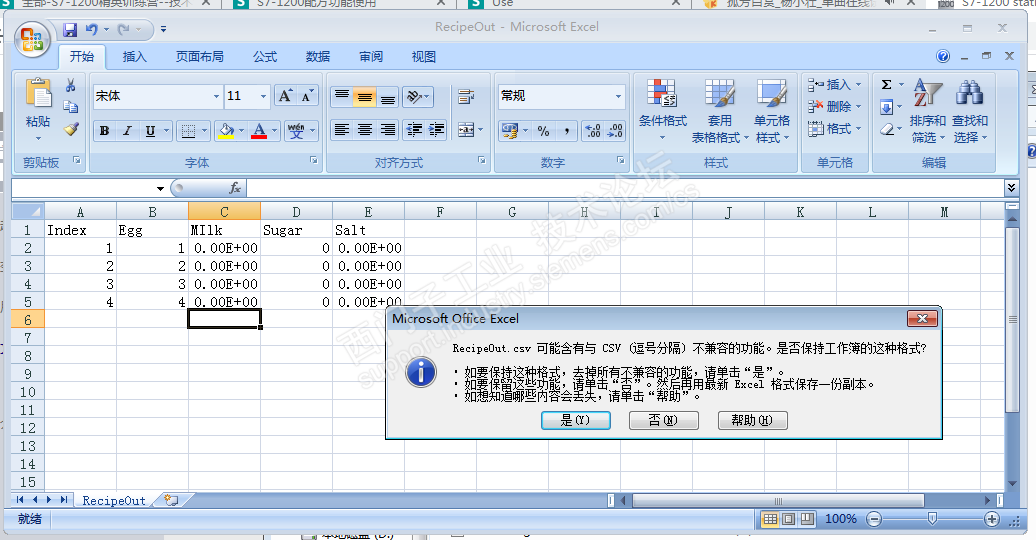Toggle italic formatting
This screenshot has width=1036, height=540.
click(x=128, y=131)
